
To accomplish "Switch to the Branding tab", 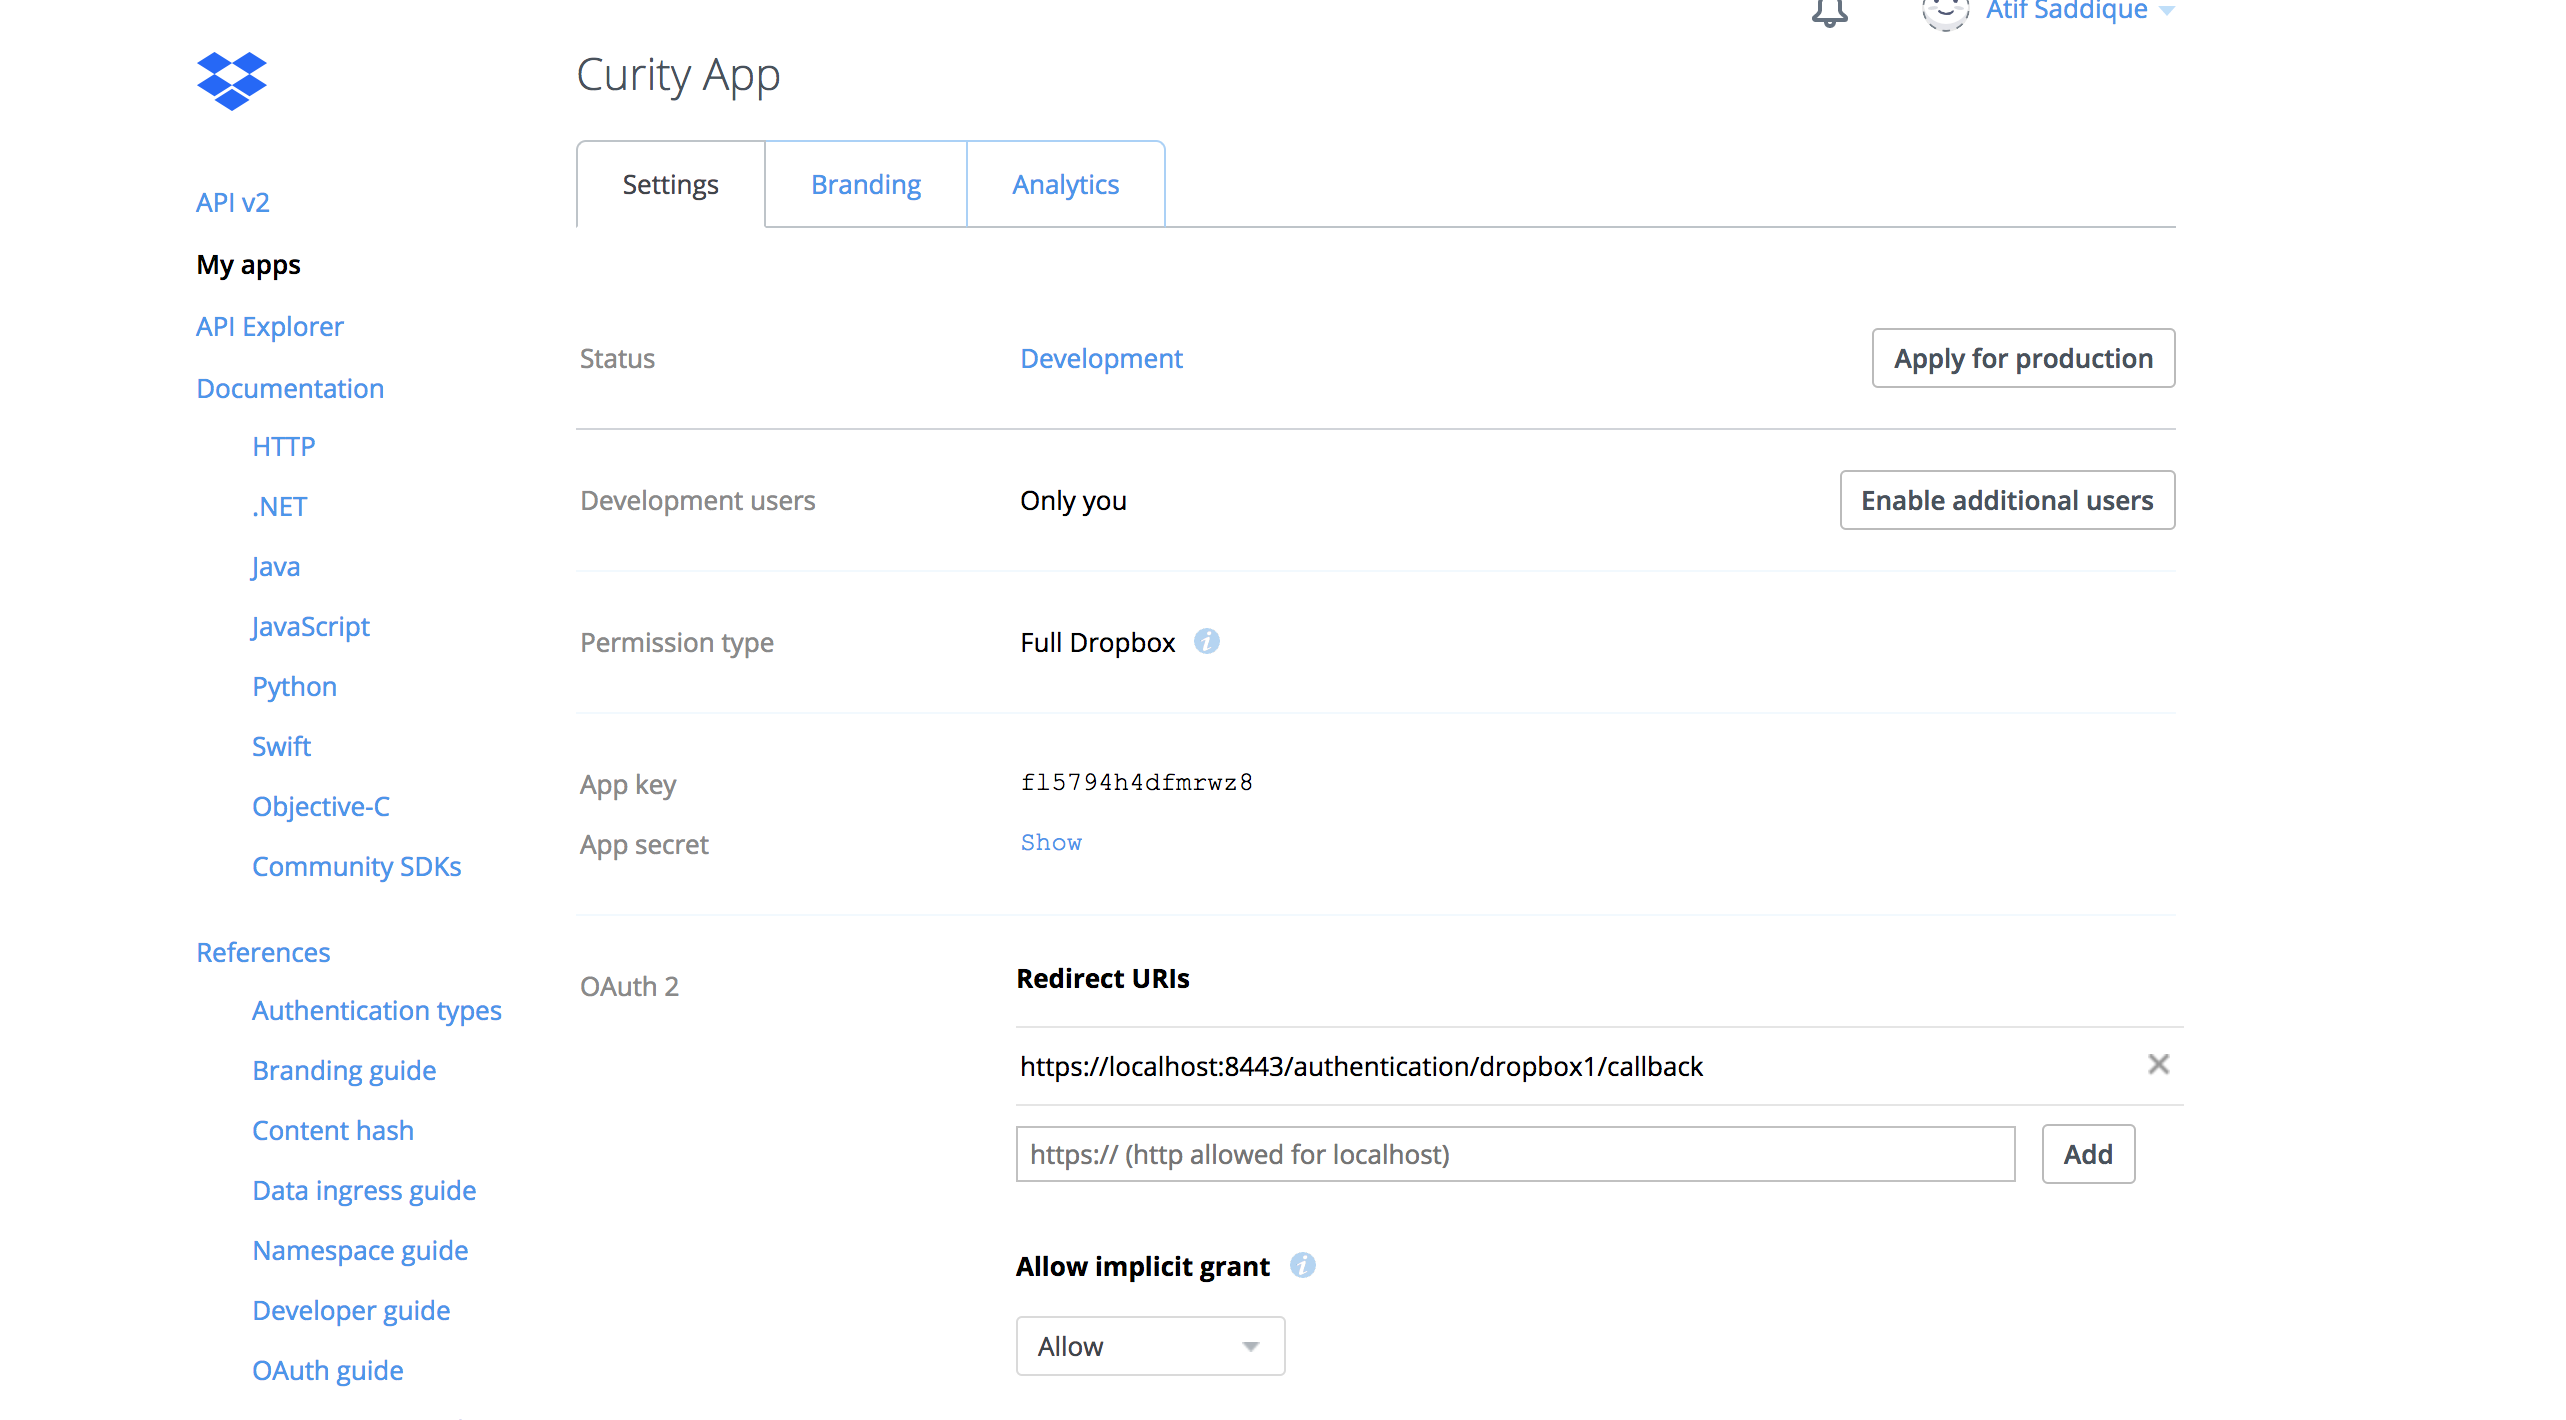I will [x=865, y=185].
